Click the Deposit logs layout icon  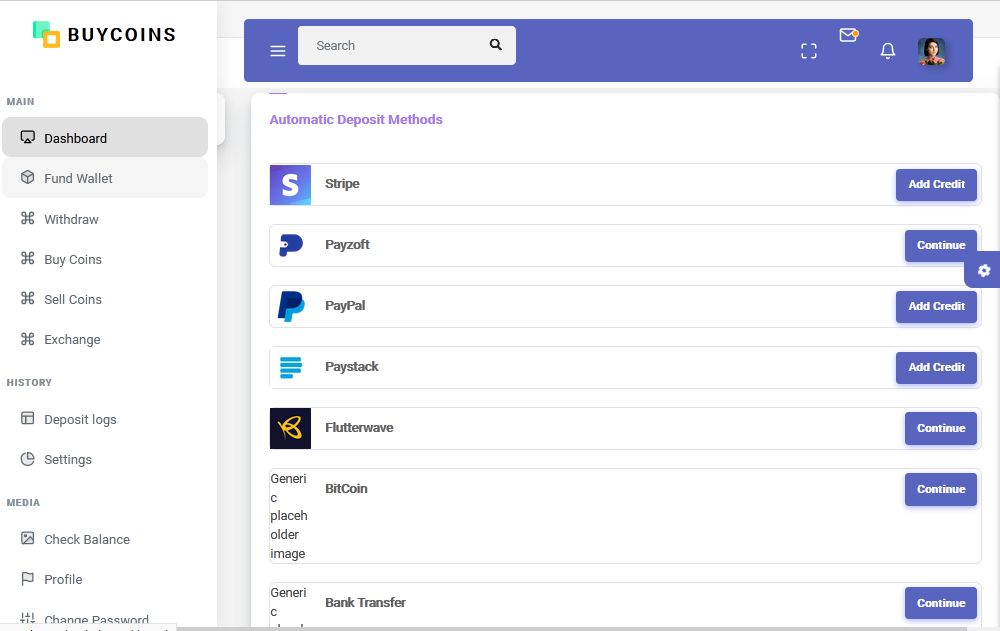click(27, 419)
